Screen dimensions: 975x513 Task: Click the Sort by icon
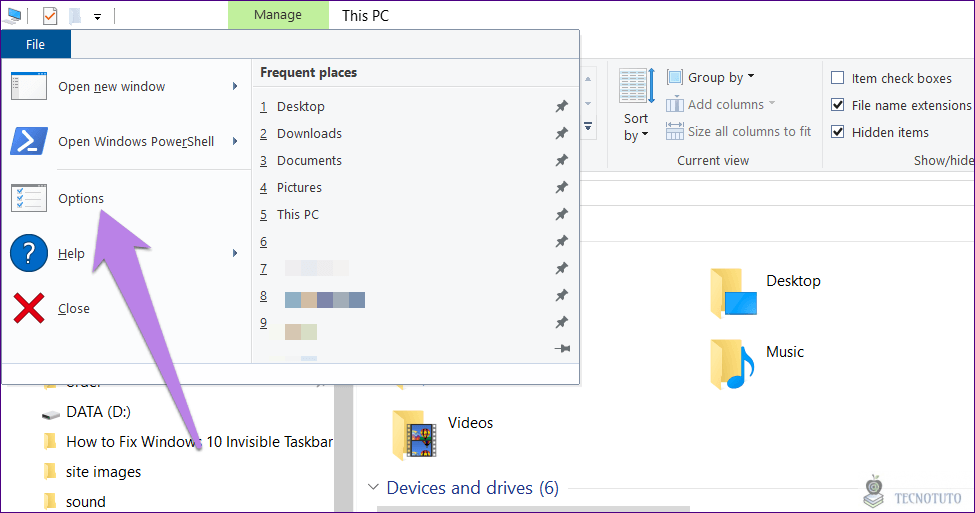pyautogui.click(x=636, y=86)
